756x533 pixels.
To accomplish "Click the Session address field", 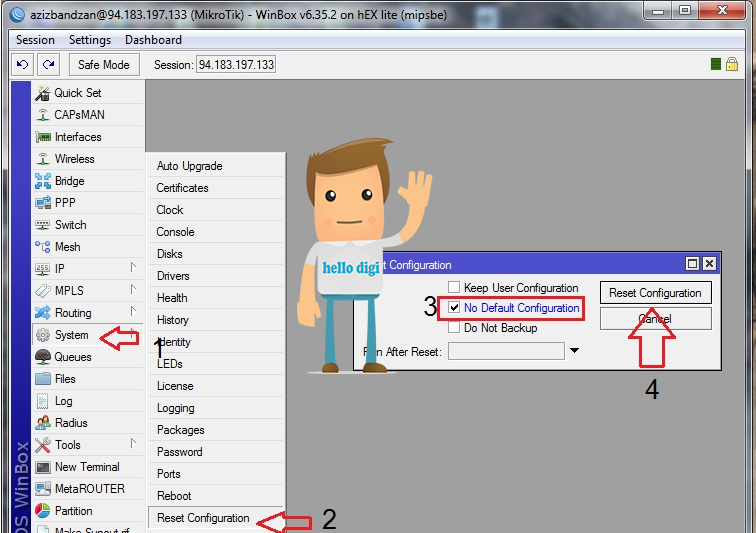I will [236, 65].
